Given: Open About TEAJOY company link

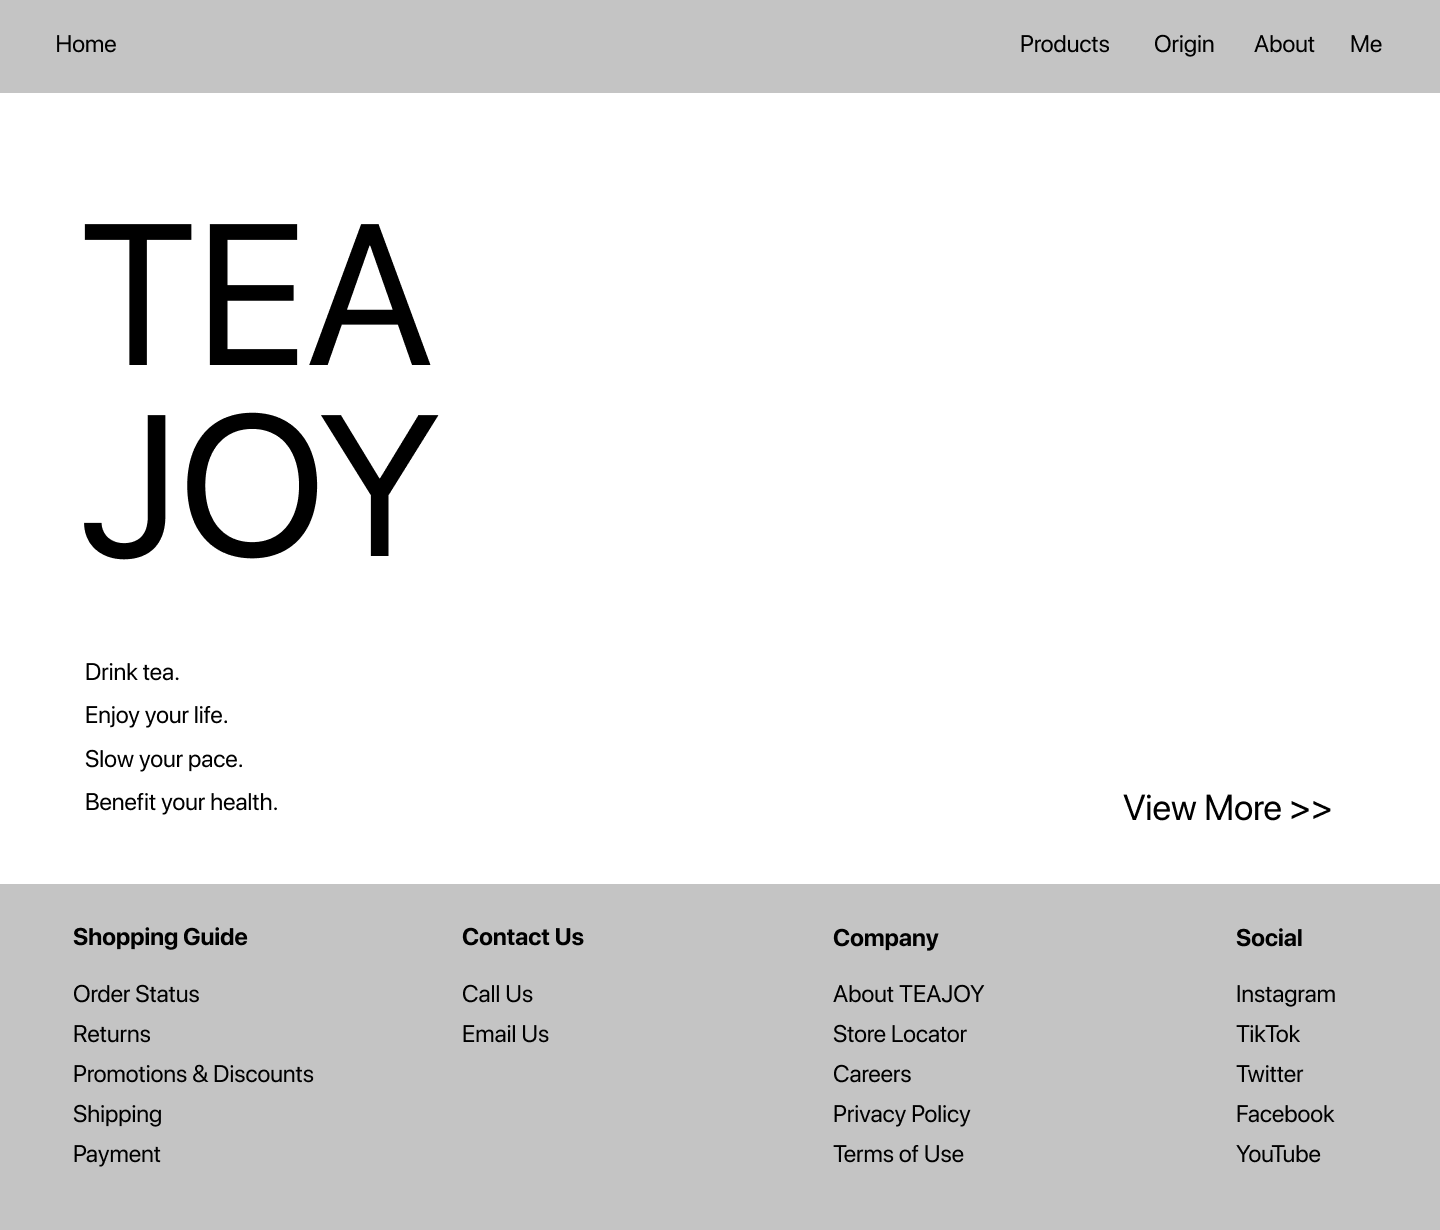Looking at the screenshot, I should (908, 994).
